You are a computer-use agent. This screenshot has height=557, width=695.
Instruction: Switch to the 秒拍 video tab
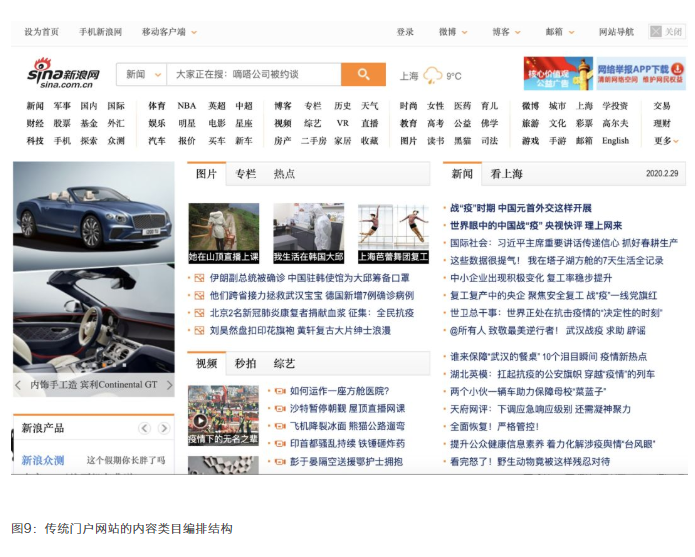pyautogui.click(x=245, y=364)
